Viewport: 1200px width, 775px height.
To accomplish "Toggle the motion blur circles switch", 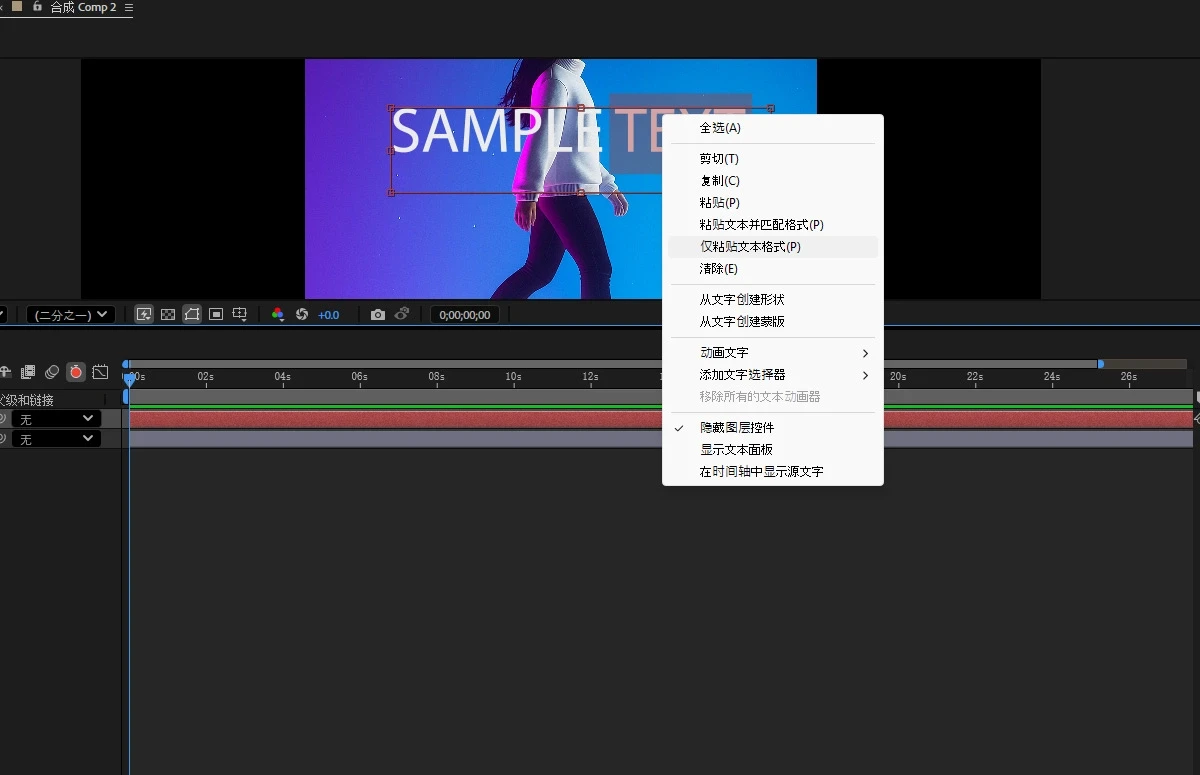I will click(x=52, y=372).
